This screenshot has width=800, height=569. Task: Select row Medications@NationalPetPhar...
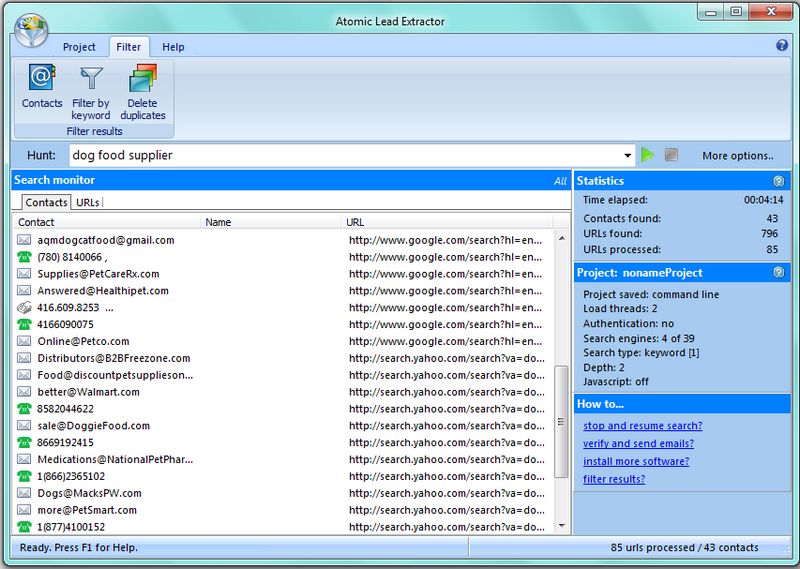pos(284,459)
